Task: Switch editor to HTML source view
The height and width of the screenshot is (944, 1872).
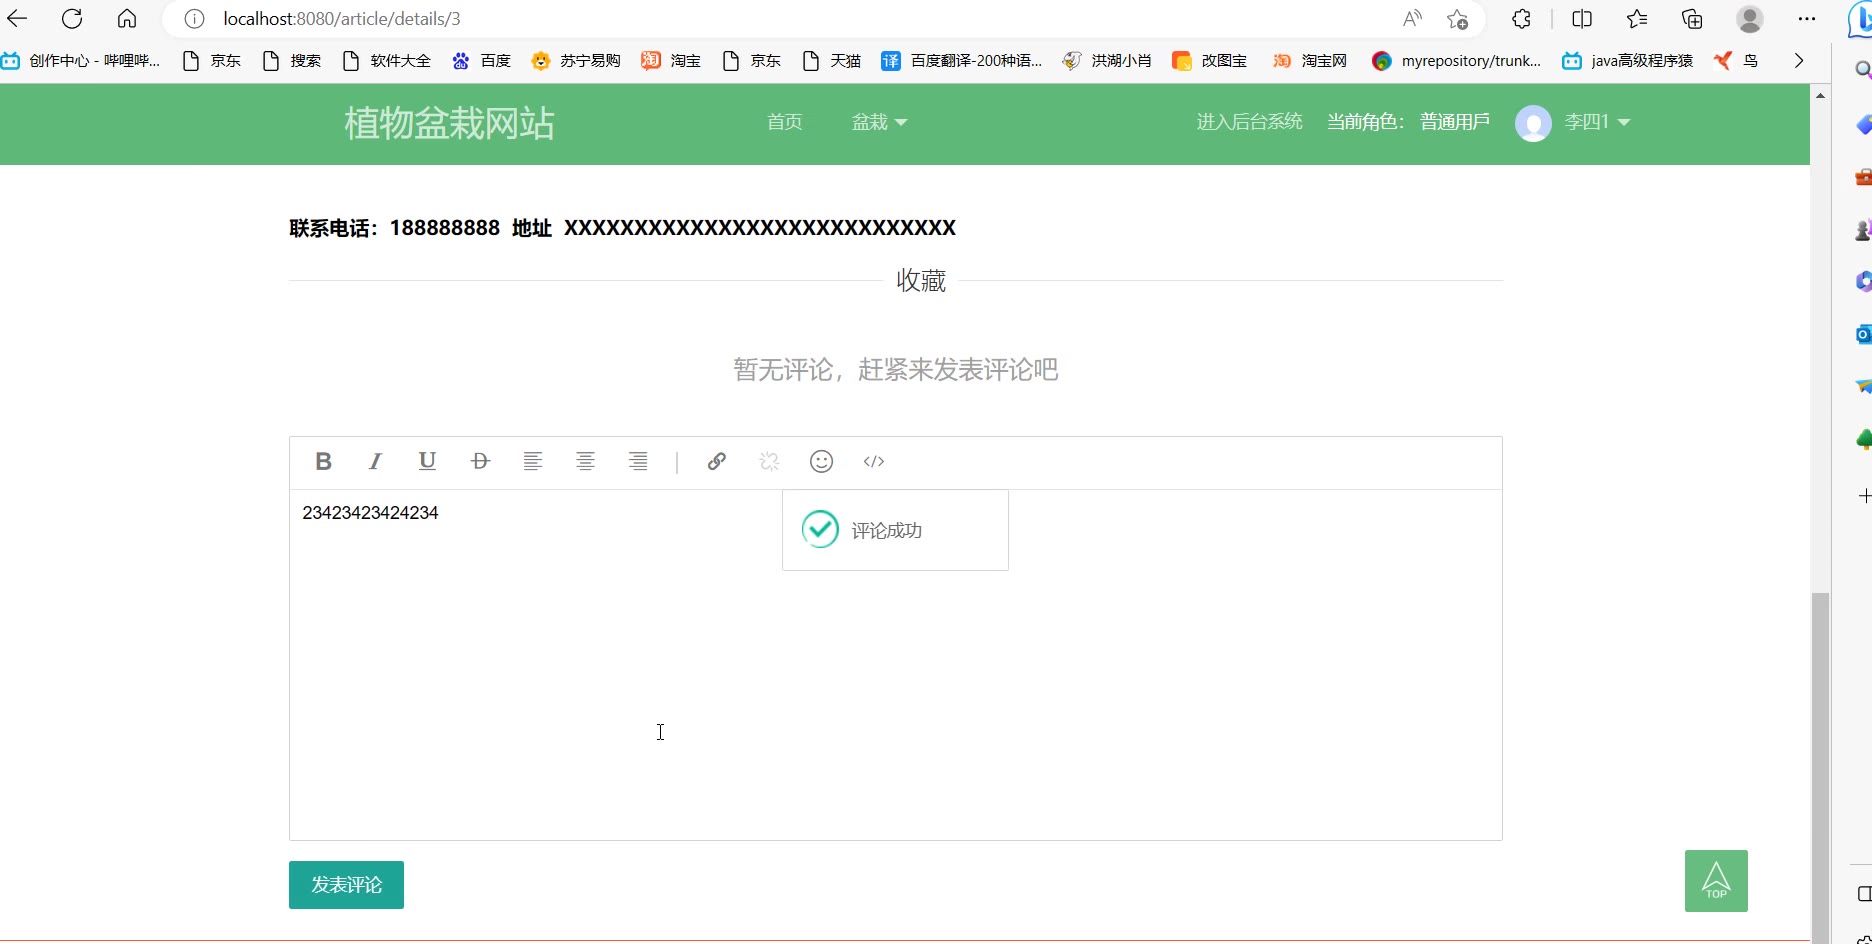Action: coord(874,461)
